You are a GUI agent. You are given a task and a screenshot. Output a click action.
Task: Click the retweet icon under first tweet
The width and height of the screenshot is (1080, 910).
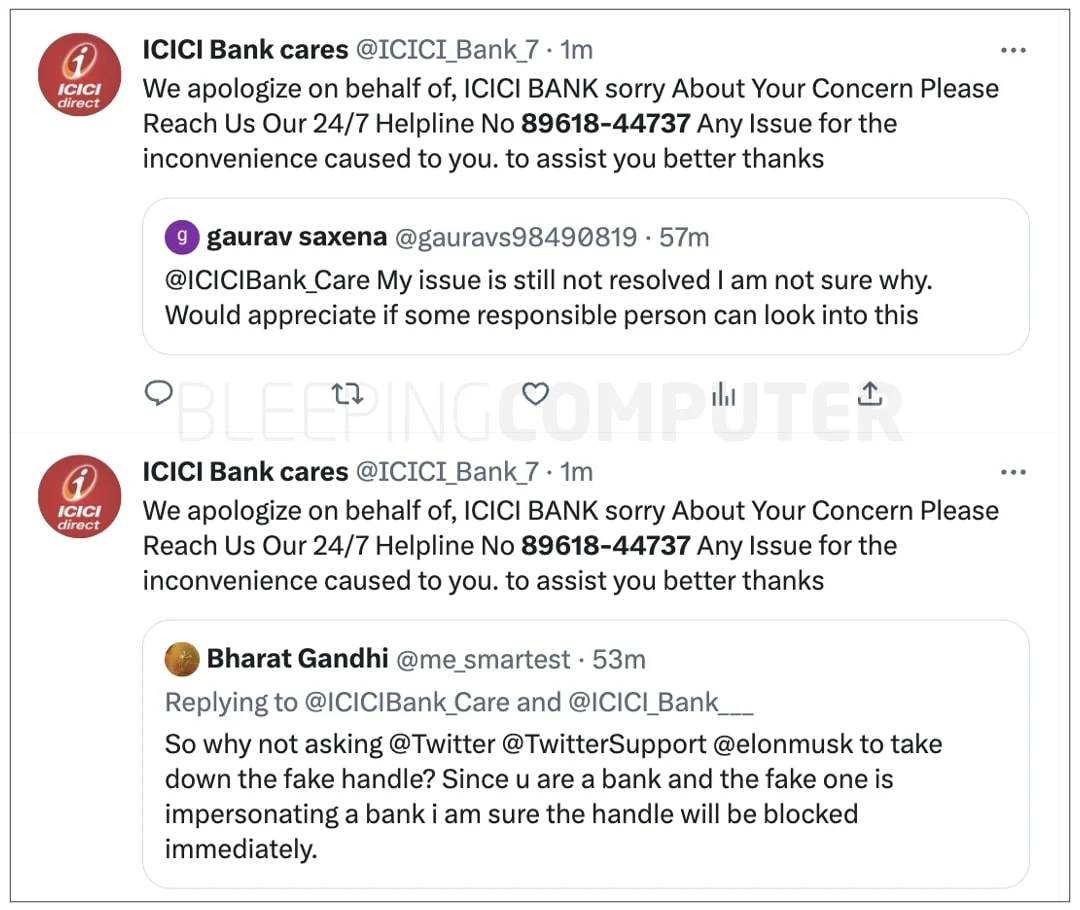click(347, 395)
